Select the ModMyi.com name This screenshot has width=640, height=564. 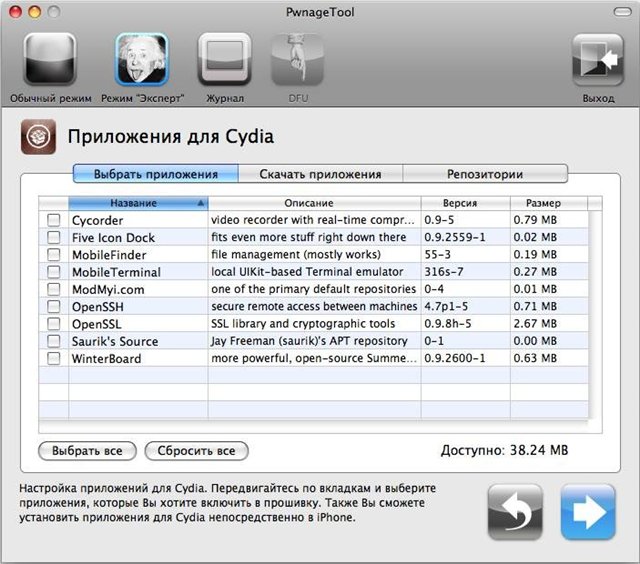[x=108, y=290]
